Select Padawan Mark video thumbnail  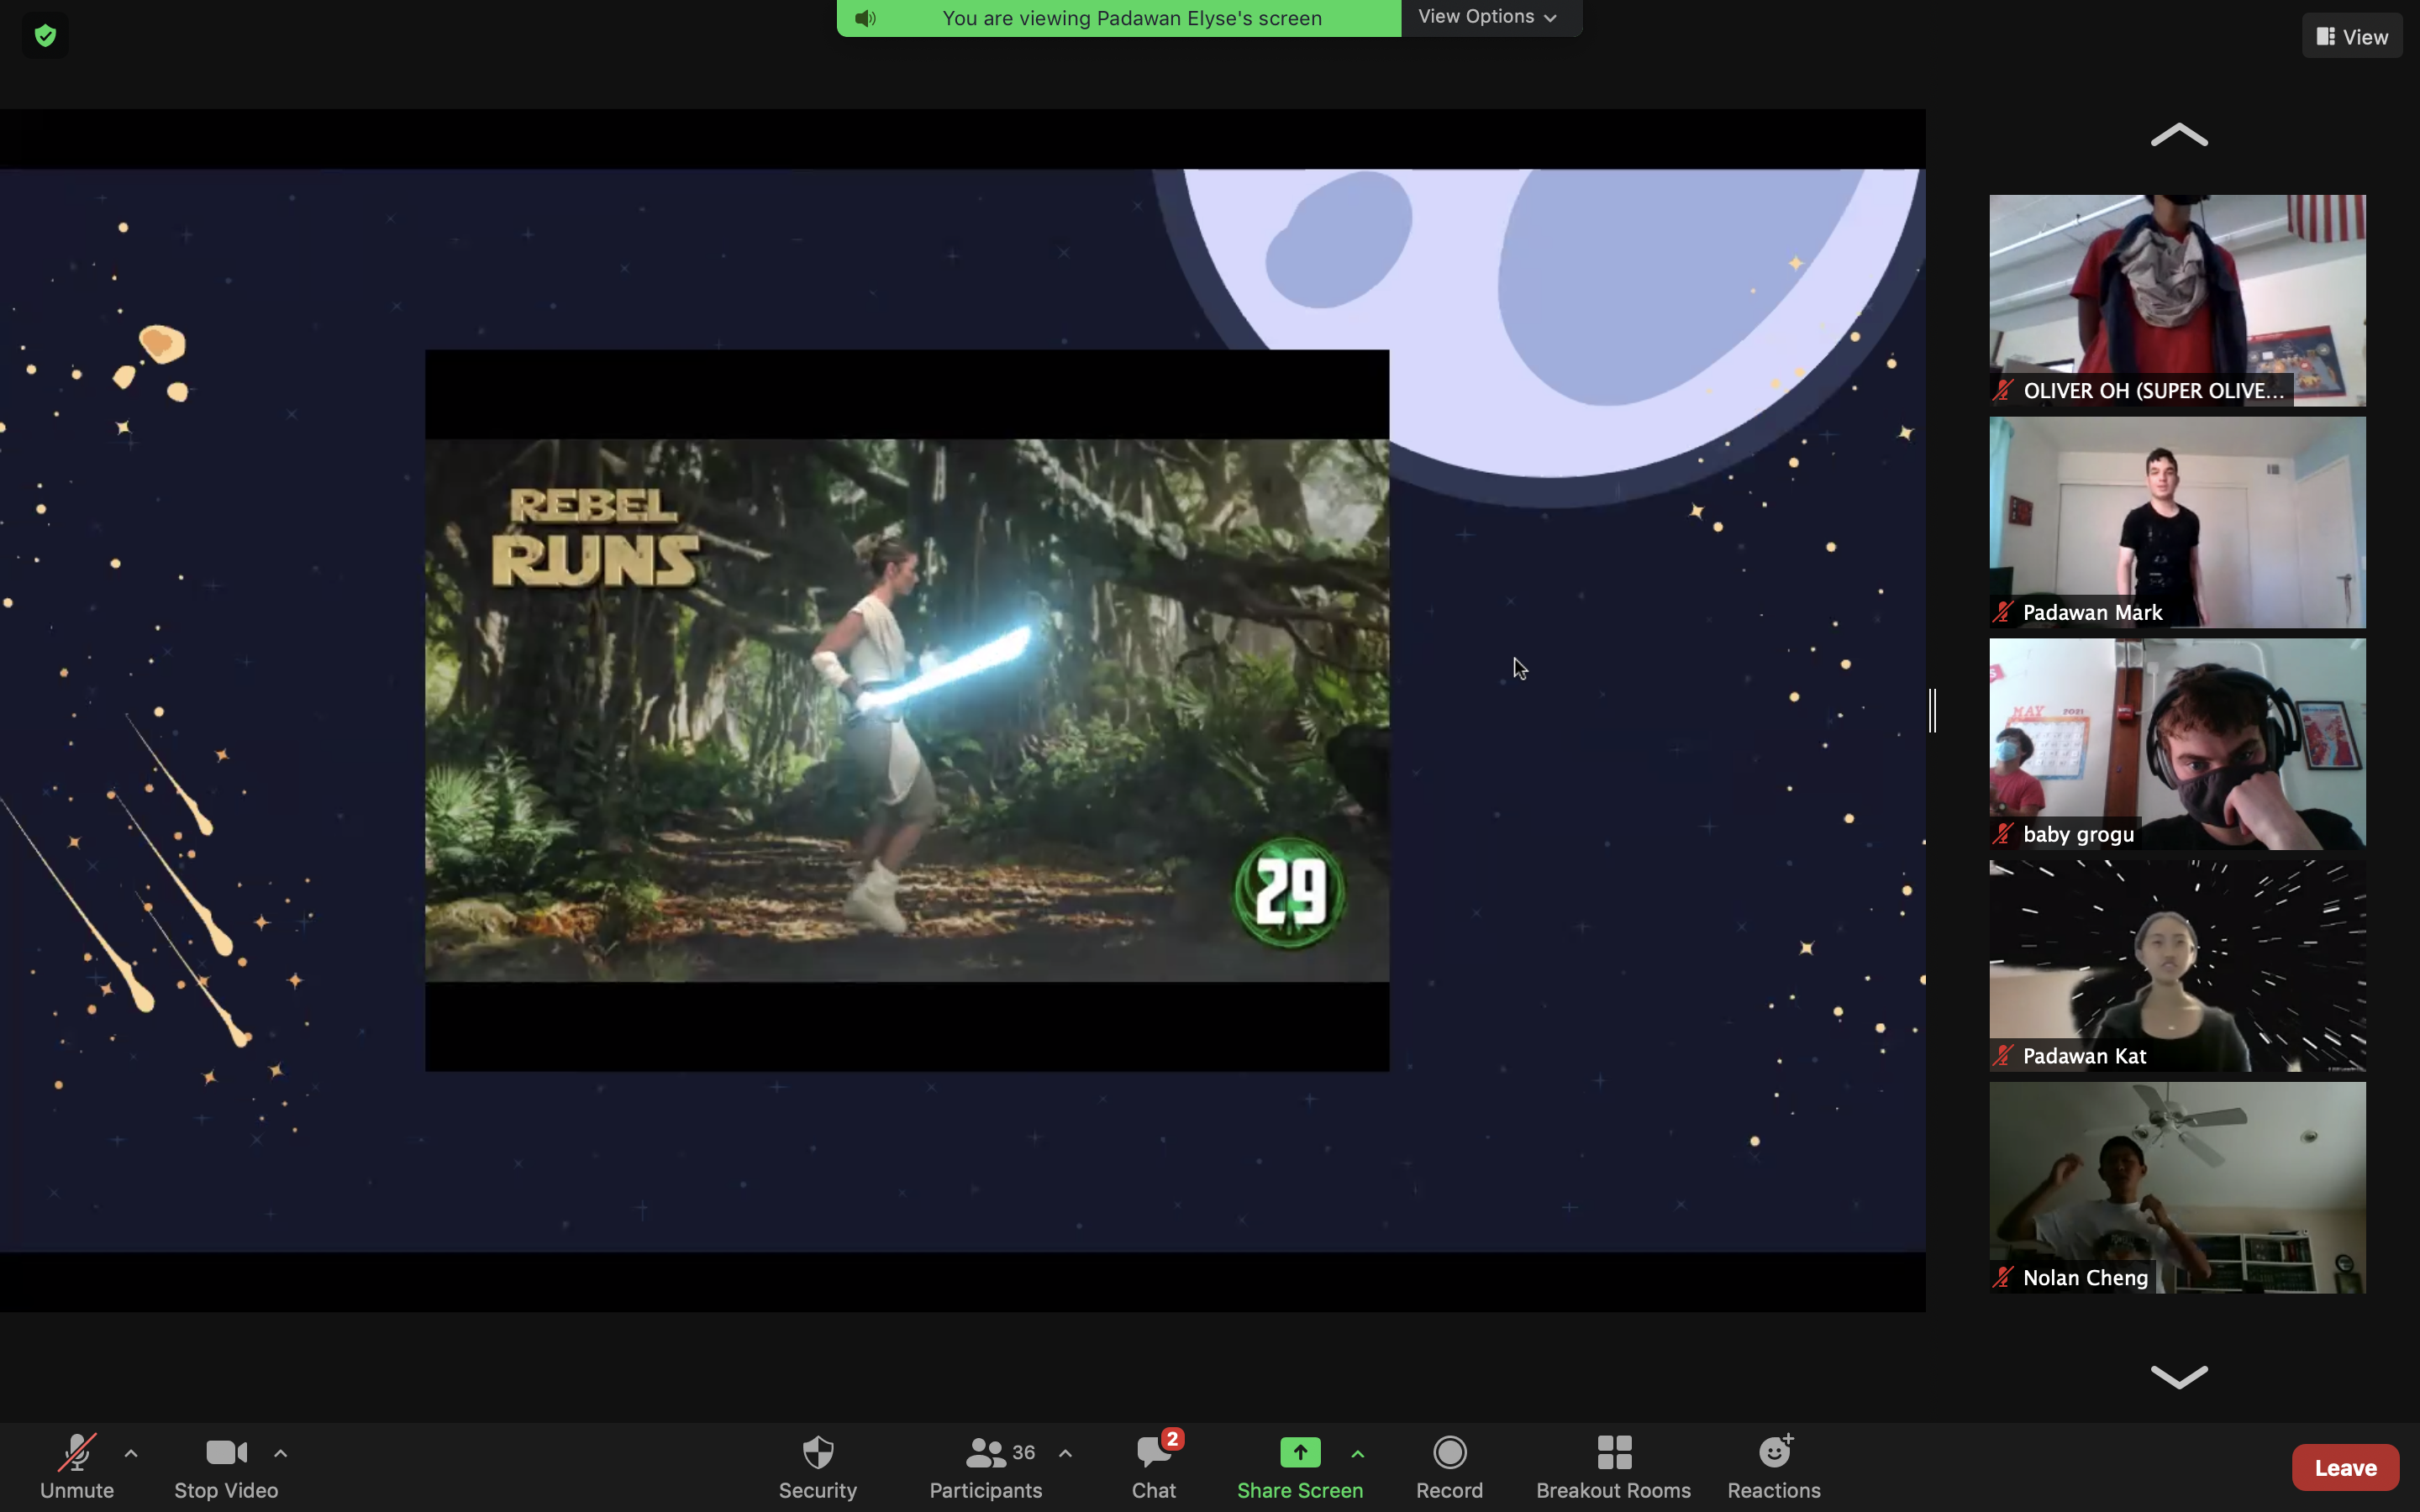(2177, 522)
